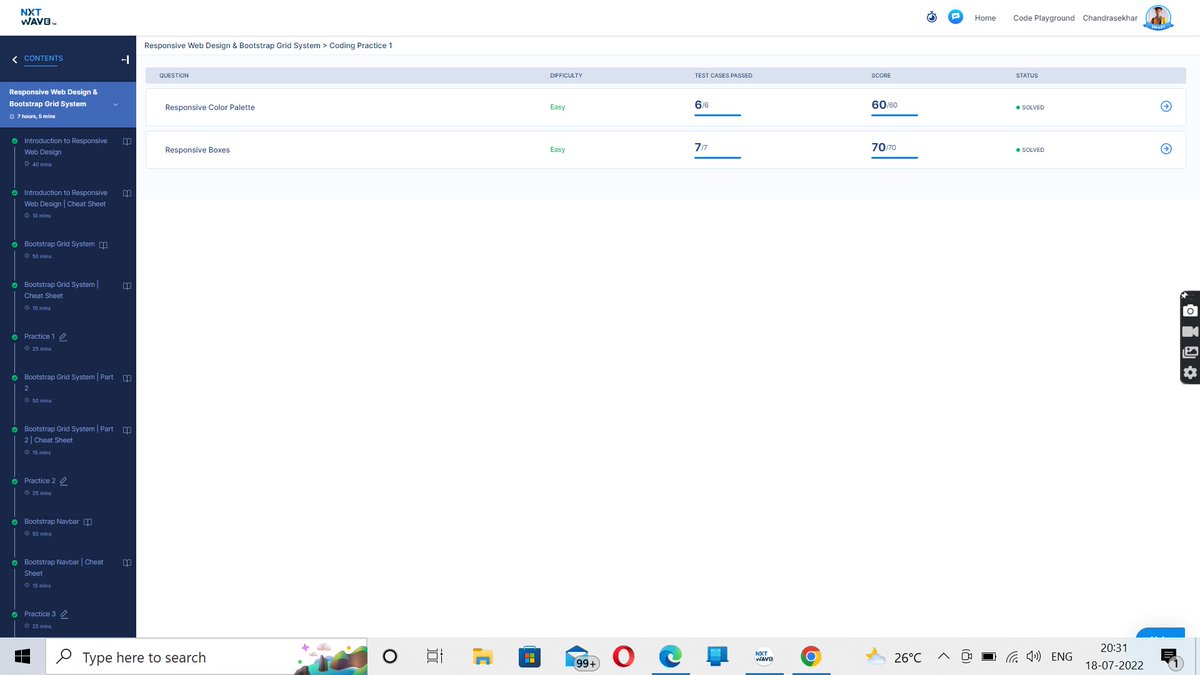Open Bootstrap Grid System 50 mins lesson
The image size is (1200, 675).
click(x=59, y=244)
